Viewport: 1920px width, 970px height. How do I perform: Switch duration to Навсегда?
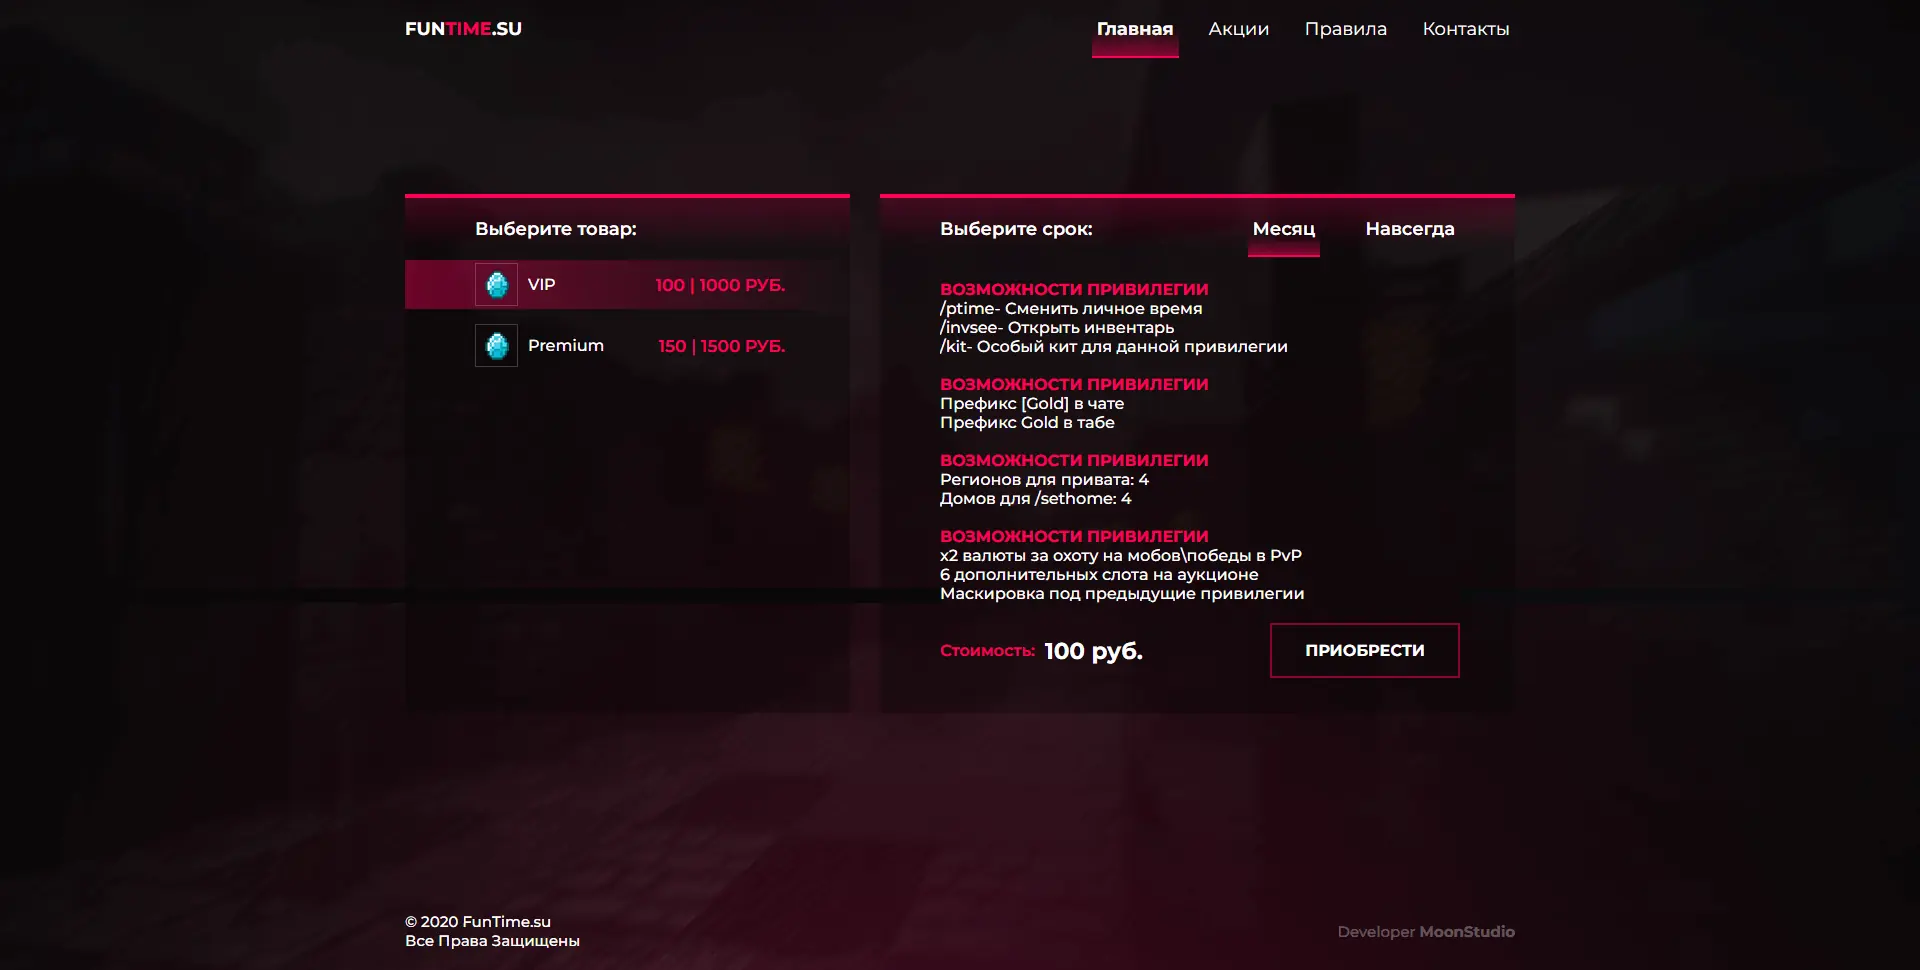coord(1409,229)
